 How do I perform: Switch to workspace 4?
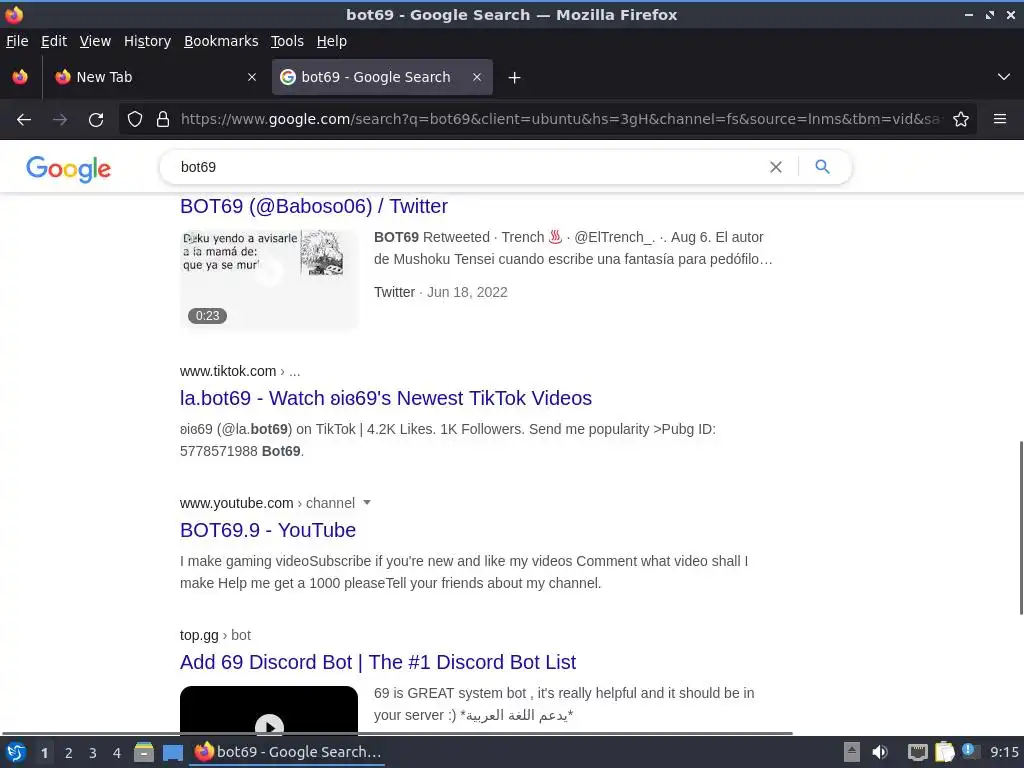click(117, 753)
